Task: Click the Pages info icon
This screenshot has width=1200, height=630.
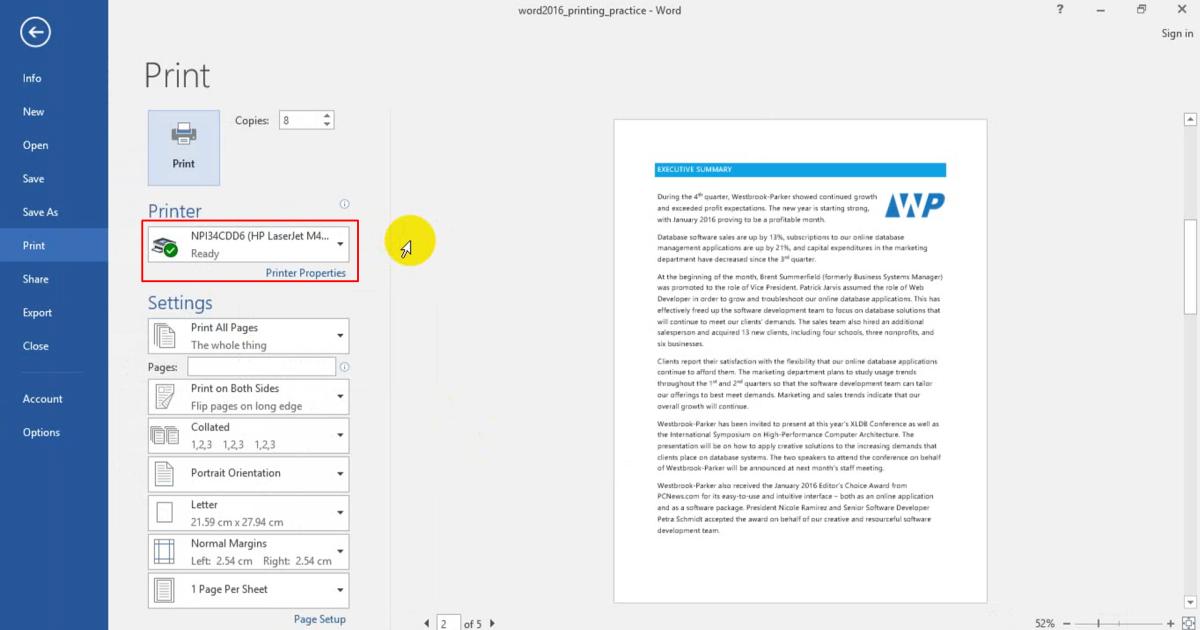Action: (x=344, y=367)
